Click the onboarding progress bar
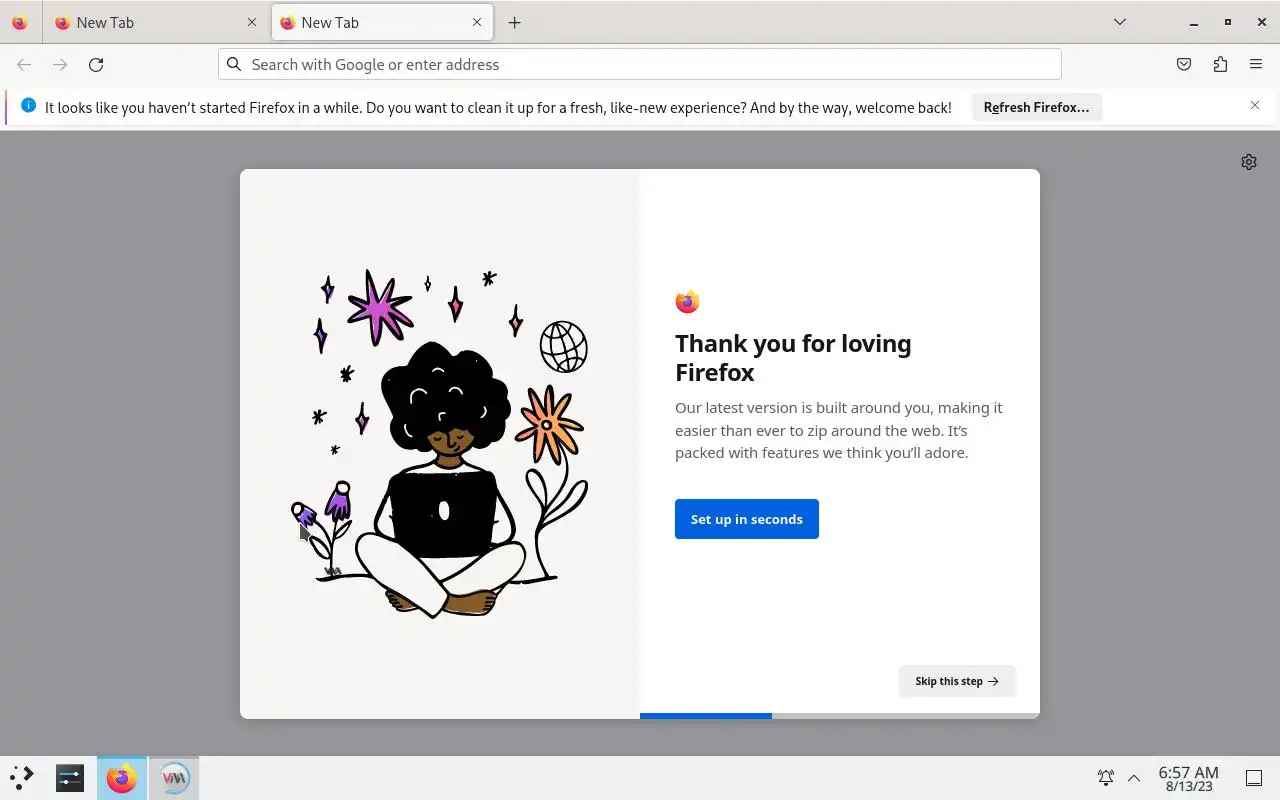Screen dimensions: 1280x800 840,716
